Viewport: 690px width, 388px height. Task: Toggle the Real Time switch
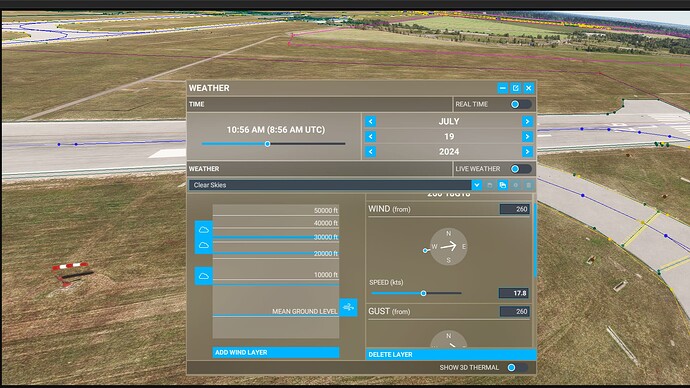tap(521, 104)
